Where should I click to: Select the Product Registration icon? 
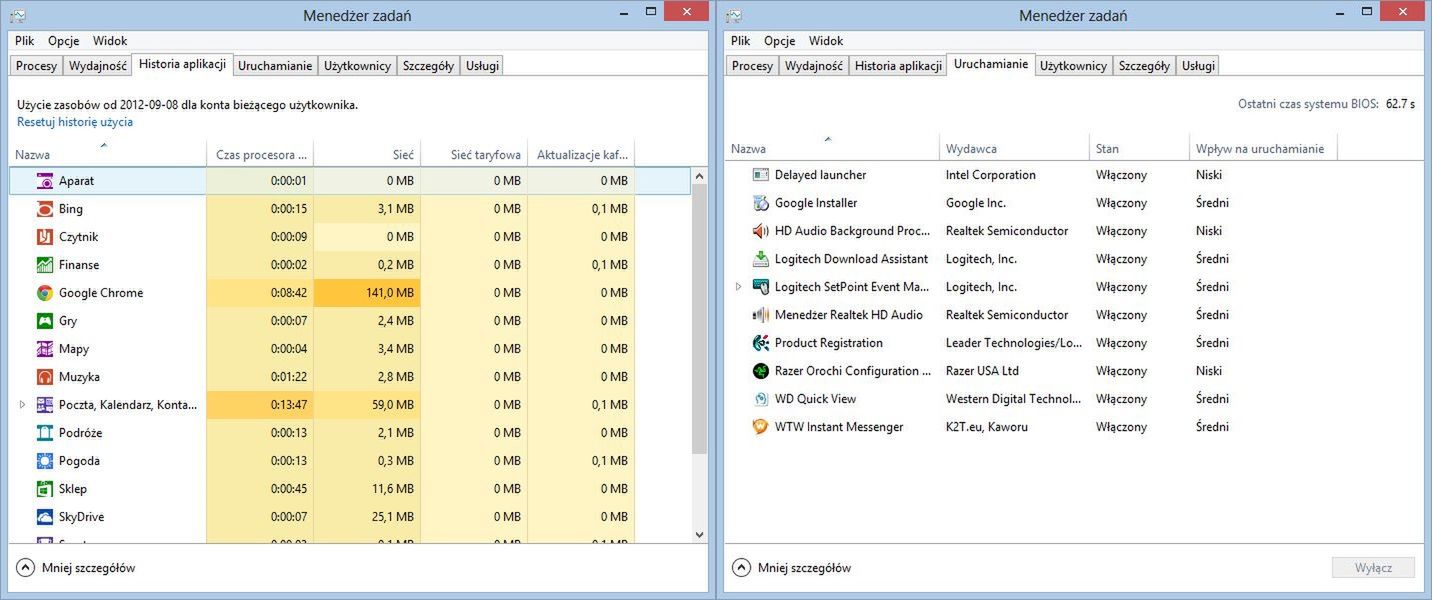pyautogui.click(x=760, y=343)
